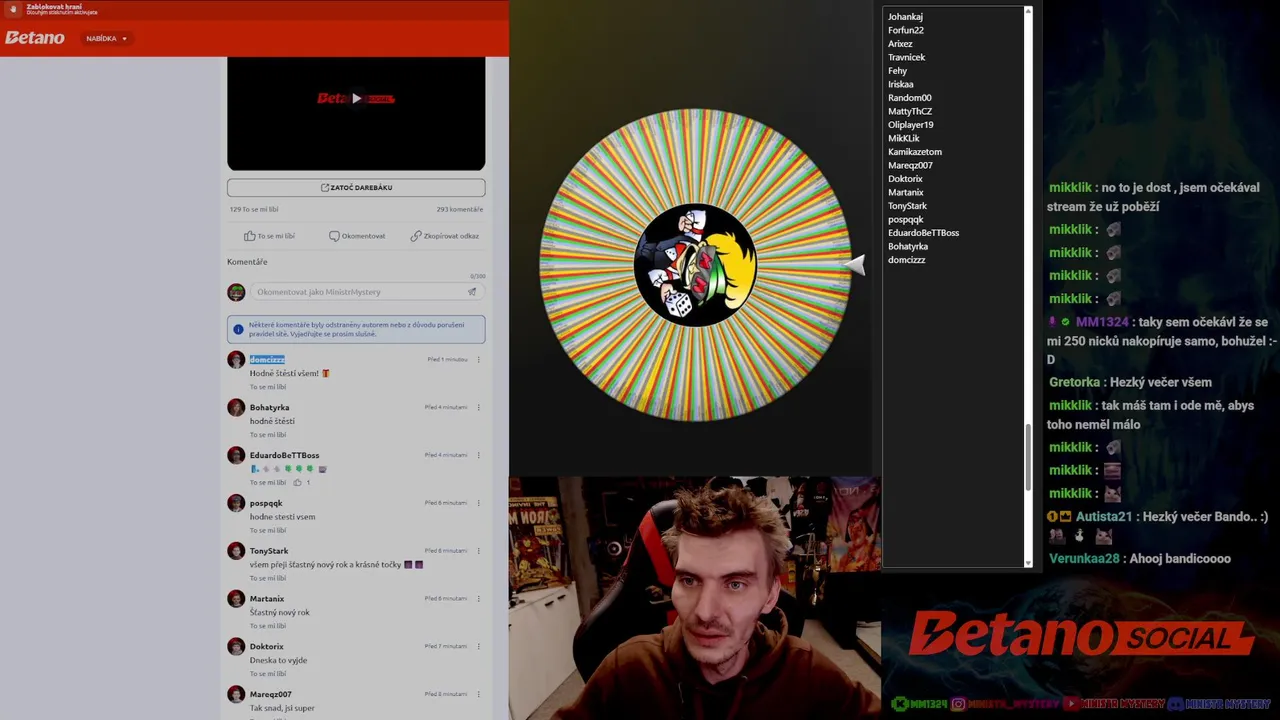Click the Gretorka username in chat
The image size is (1280, 720).
(x=1076, y=382)
